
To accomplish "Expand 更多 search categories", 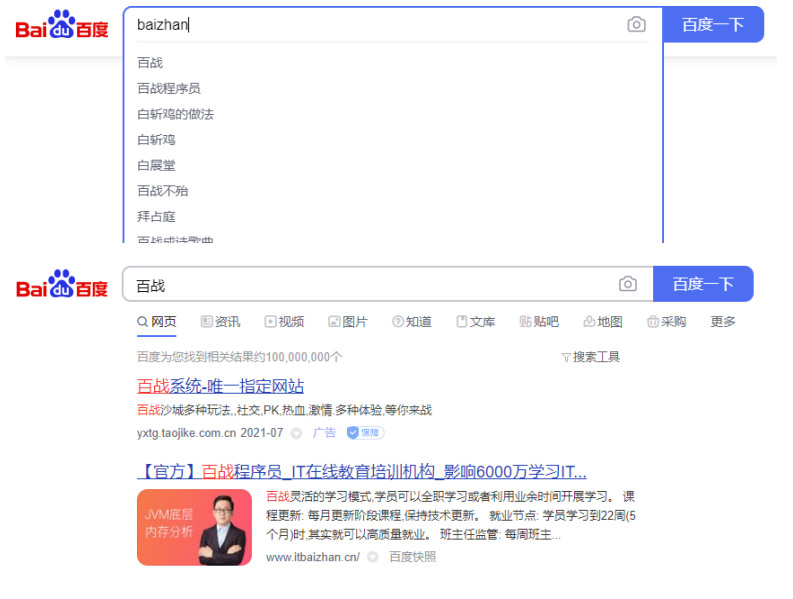I will click(723, 322).
